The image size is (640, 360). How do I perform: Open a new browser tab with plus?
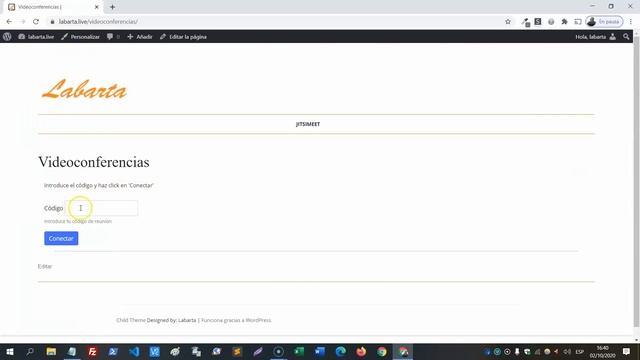pos(112,7)
